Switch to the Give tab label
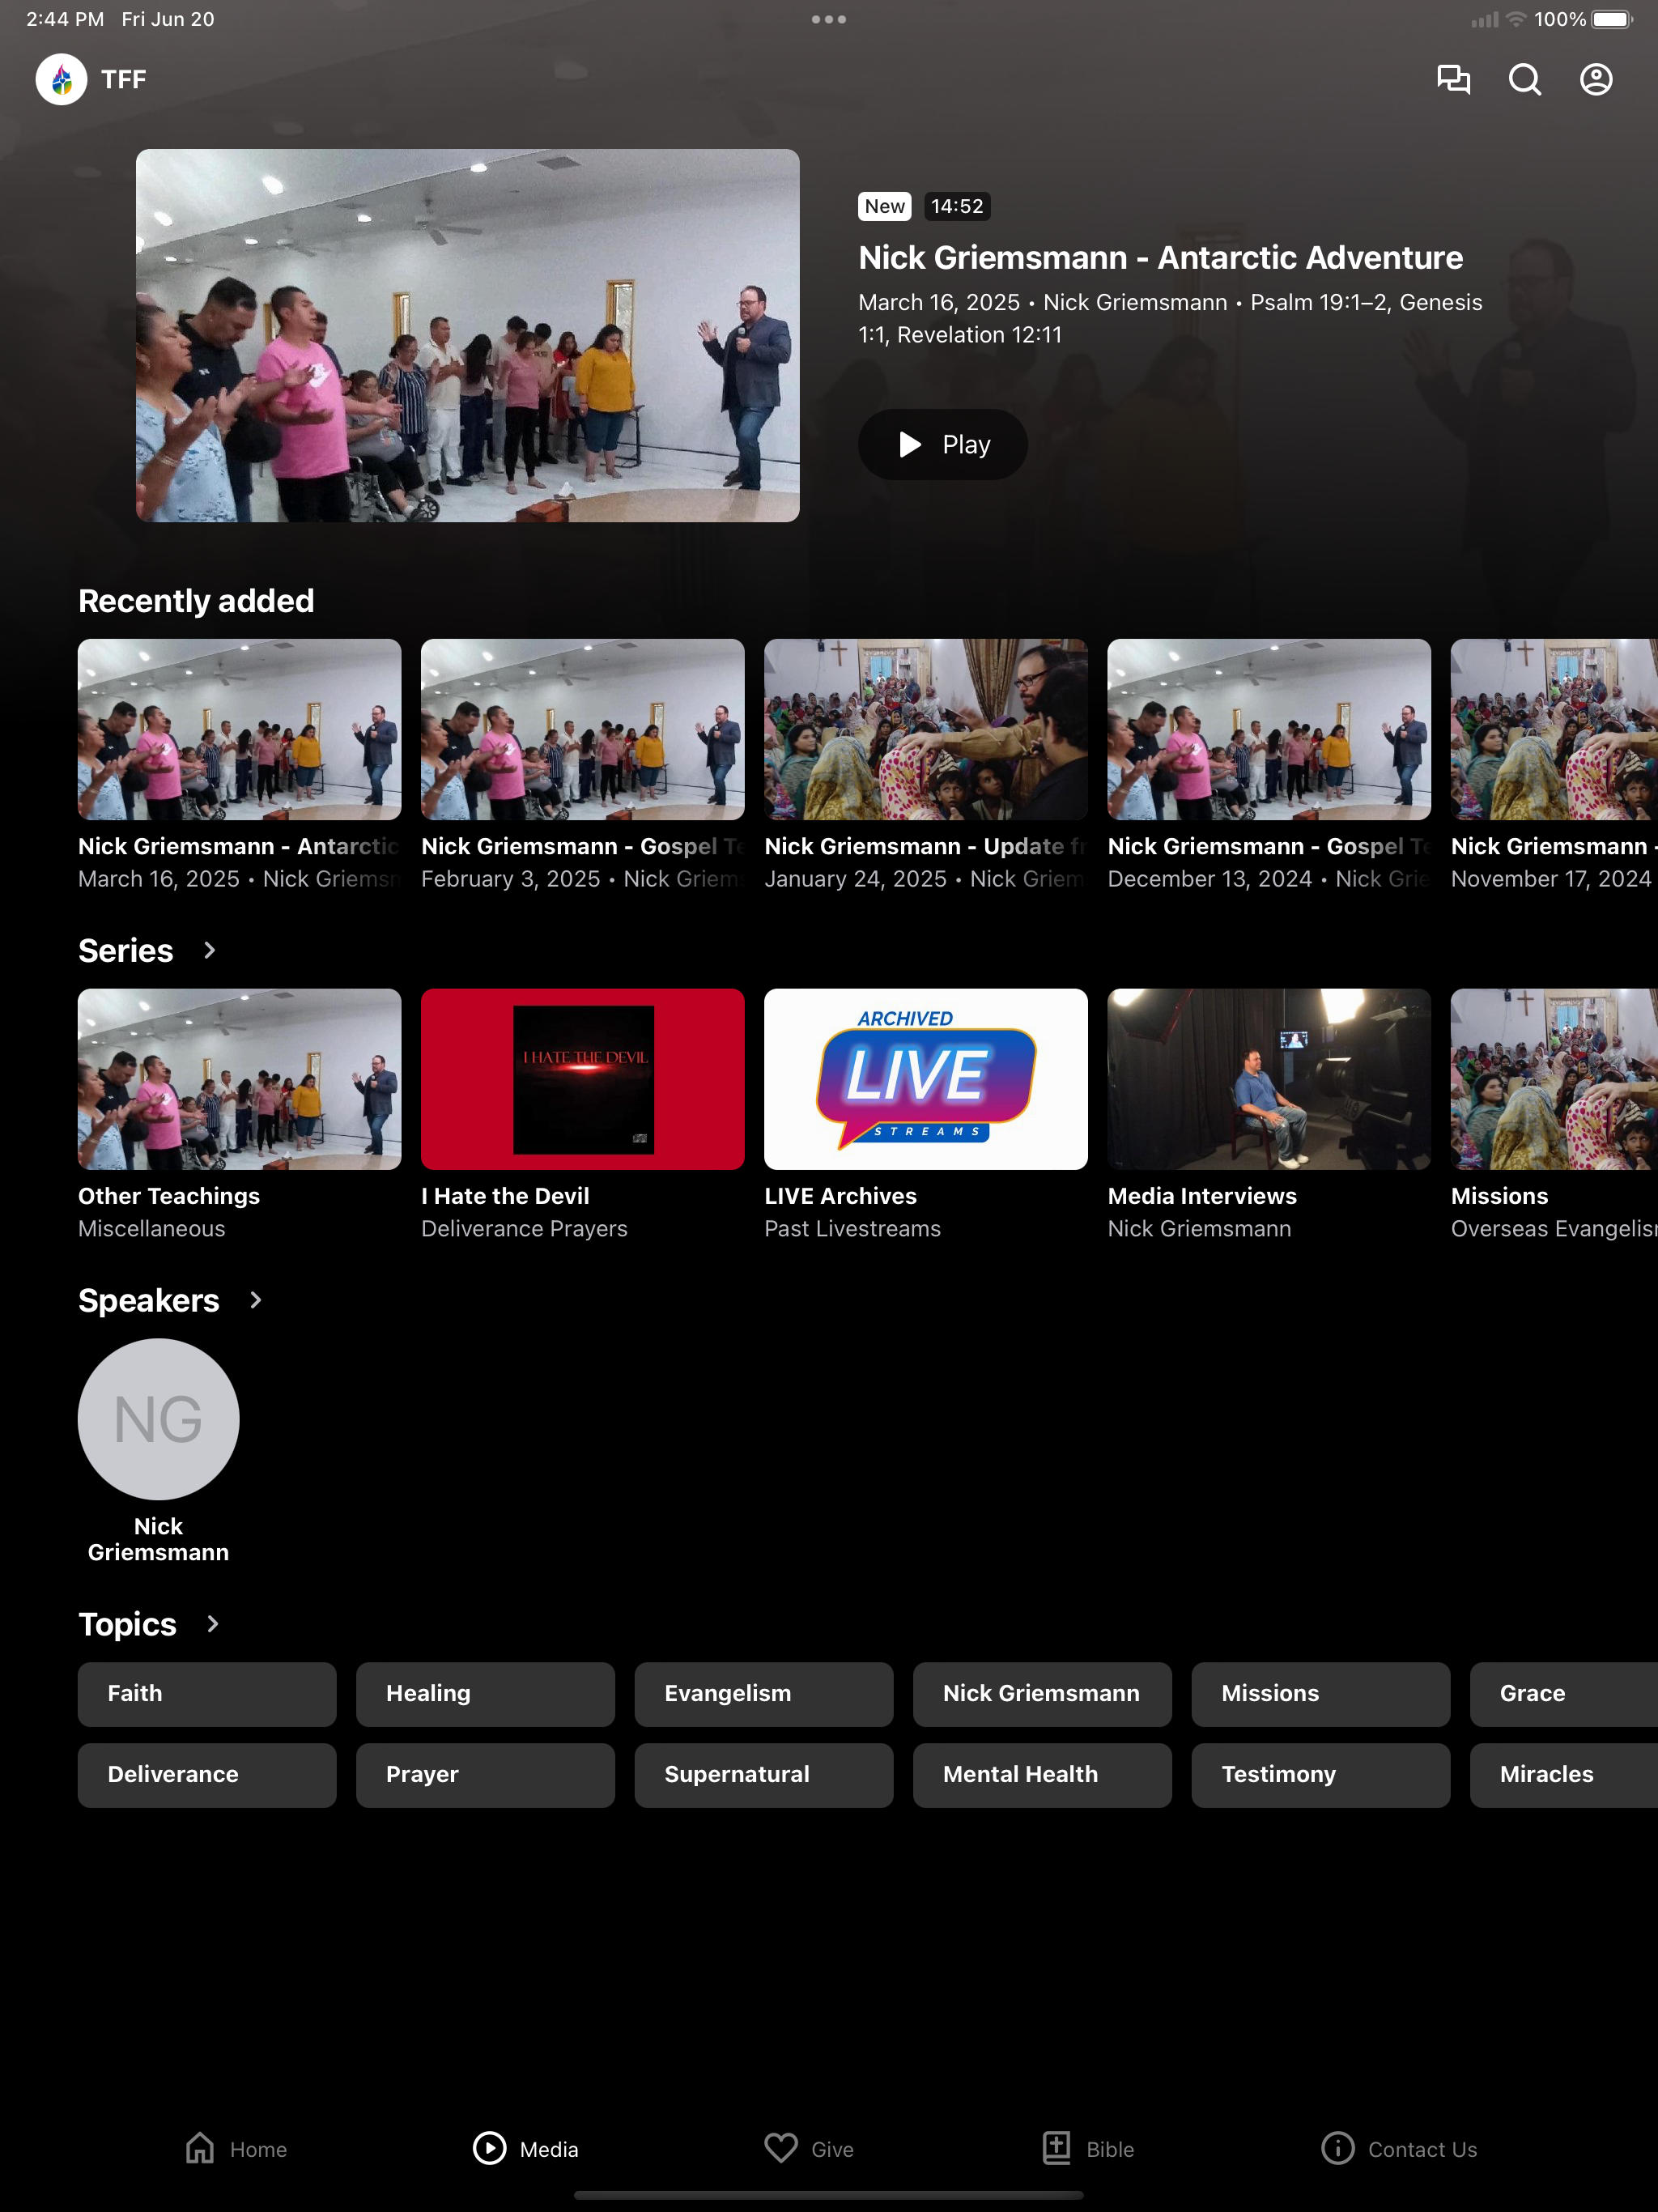The image size is (1658, 2212). click(x=832, y=2149)
